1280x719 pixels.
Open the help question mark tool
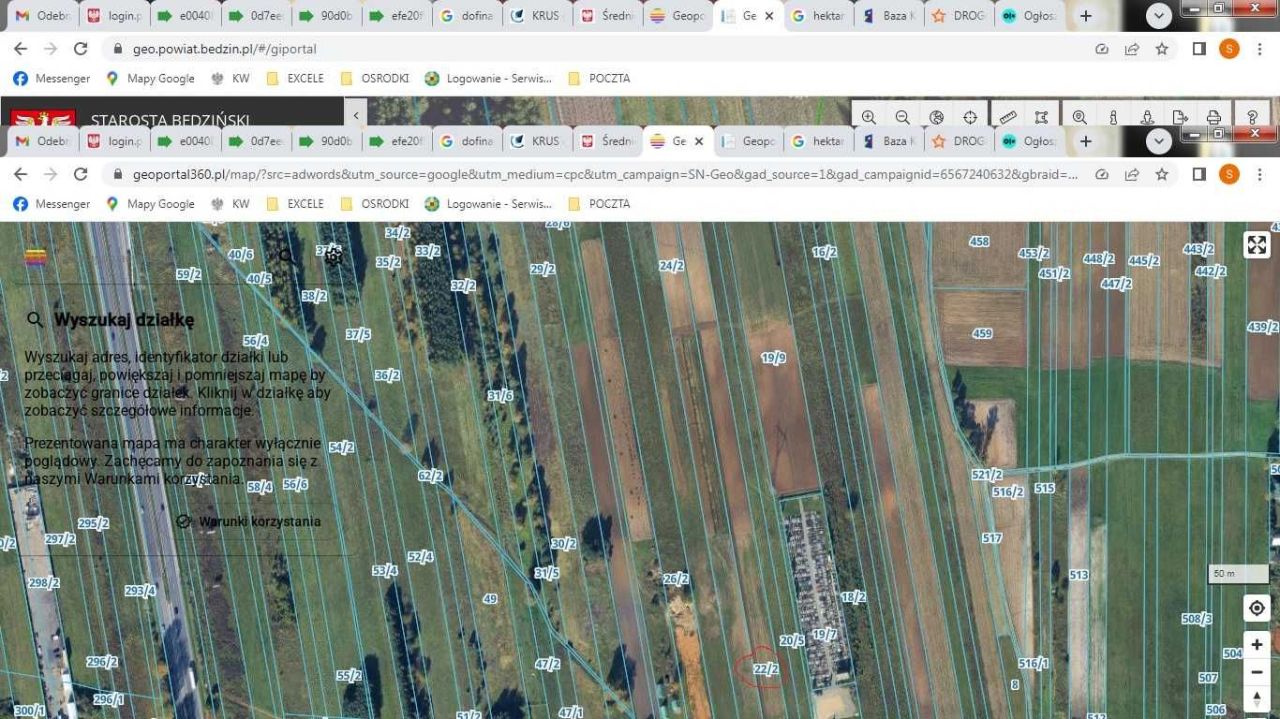1252,117
